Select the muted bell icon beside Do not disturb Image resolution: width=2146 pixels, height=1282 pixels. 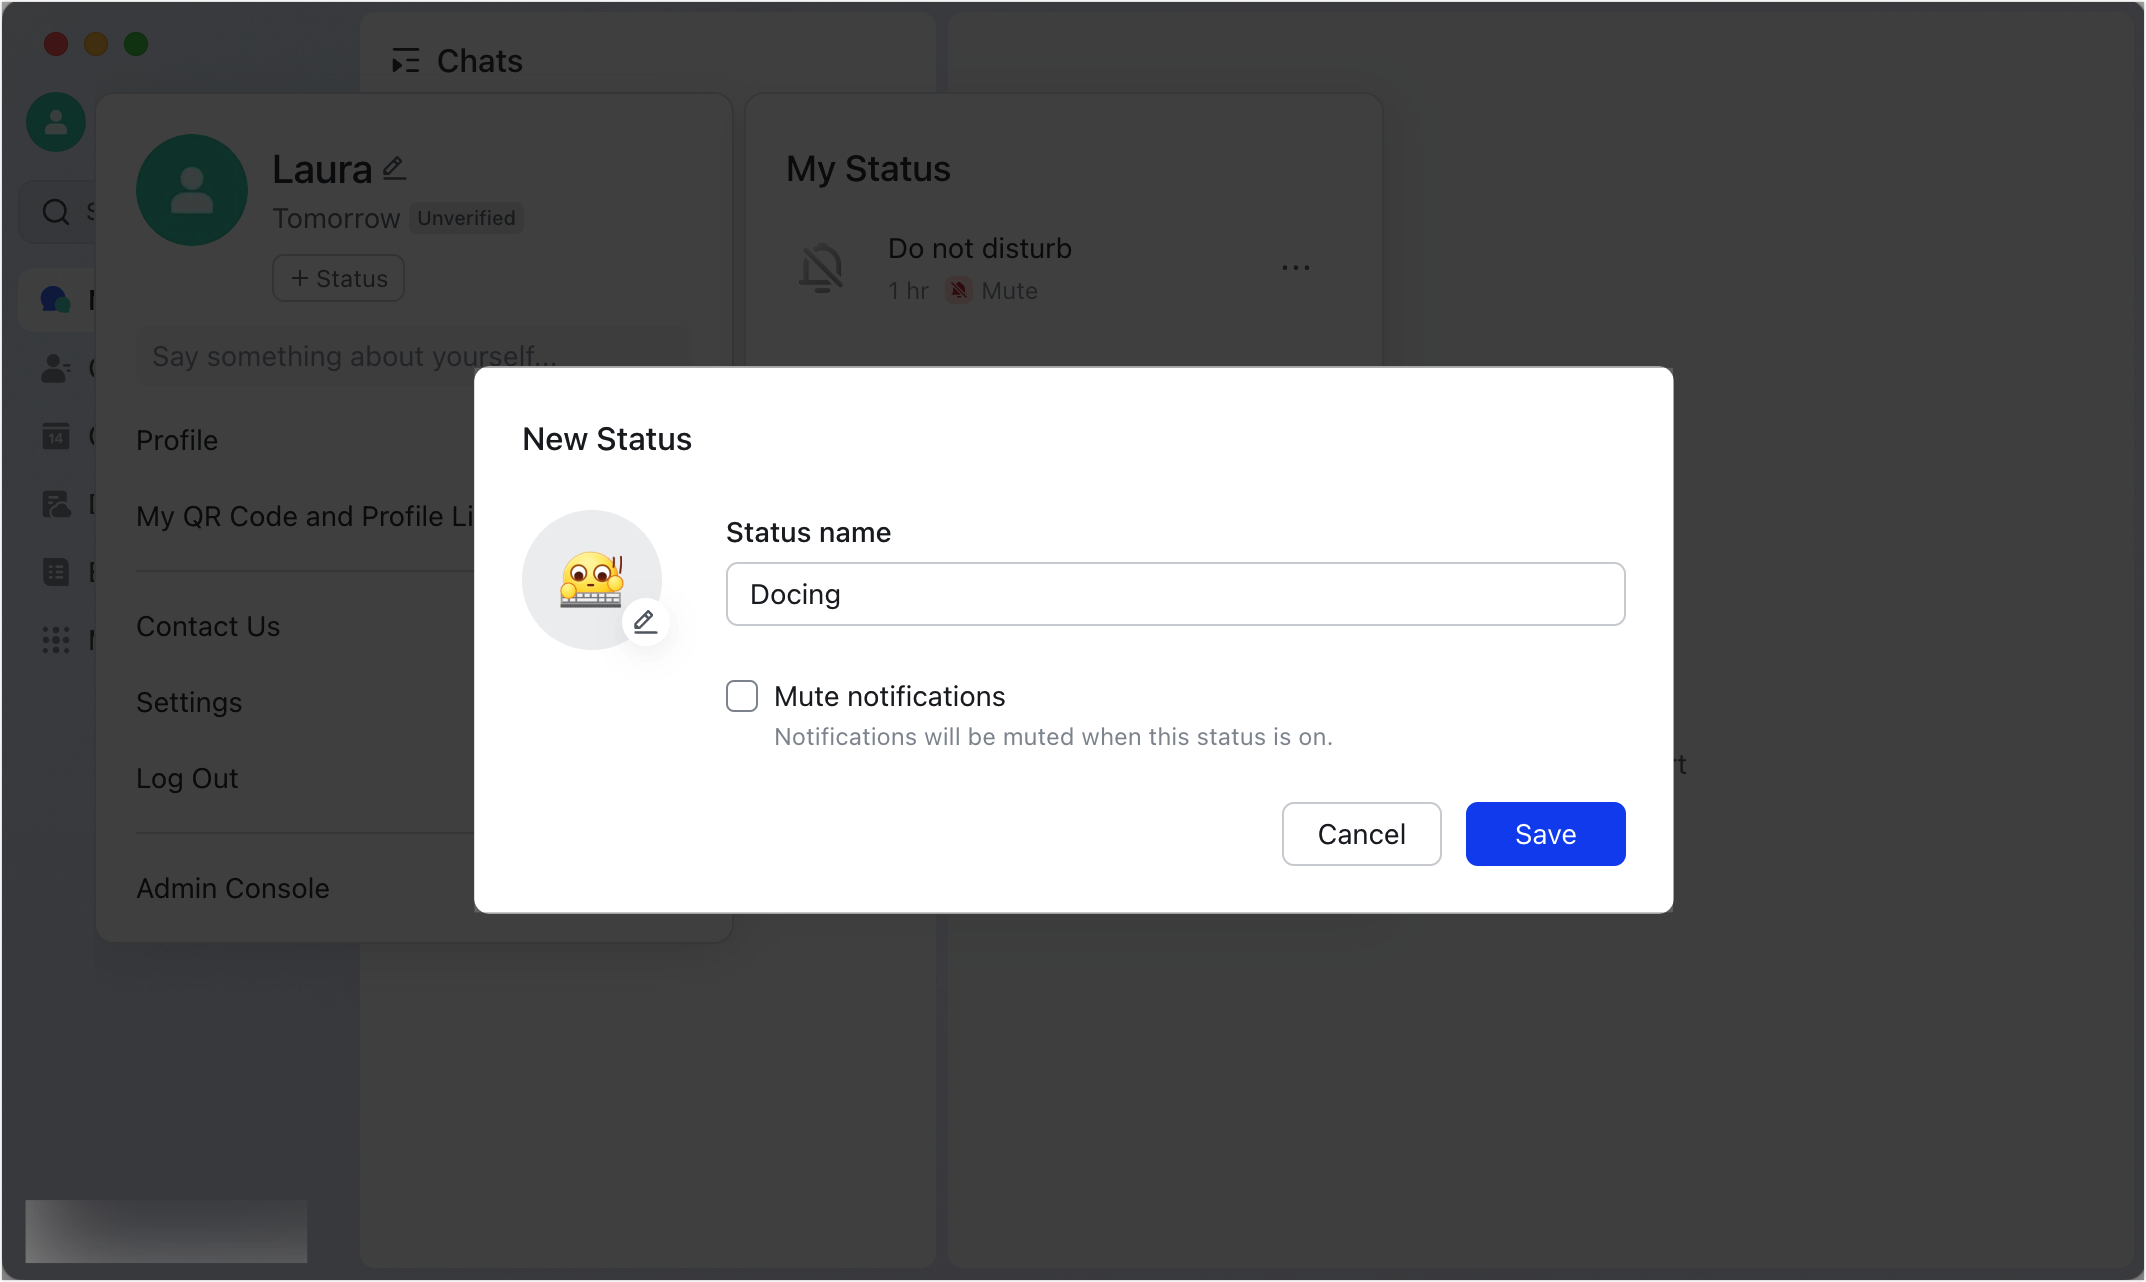(x=820, y=267)
